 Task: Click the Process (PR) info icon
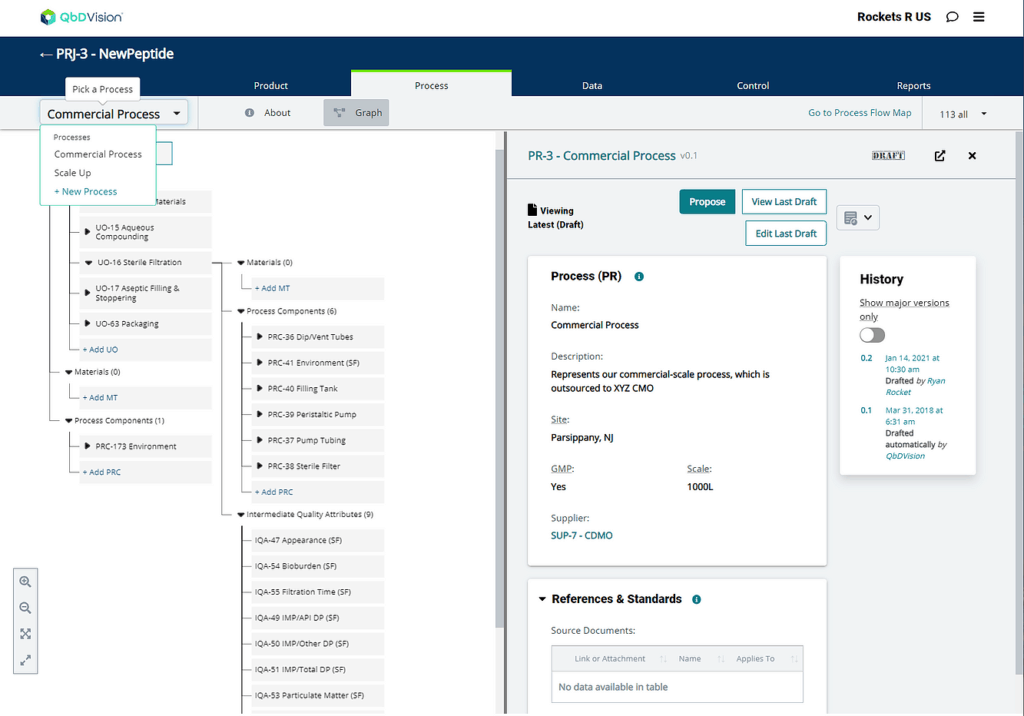638,276
